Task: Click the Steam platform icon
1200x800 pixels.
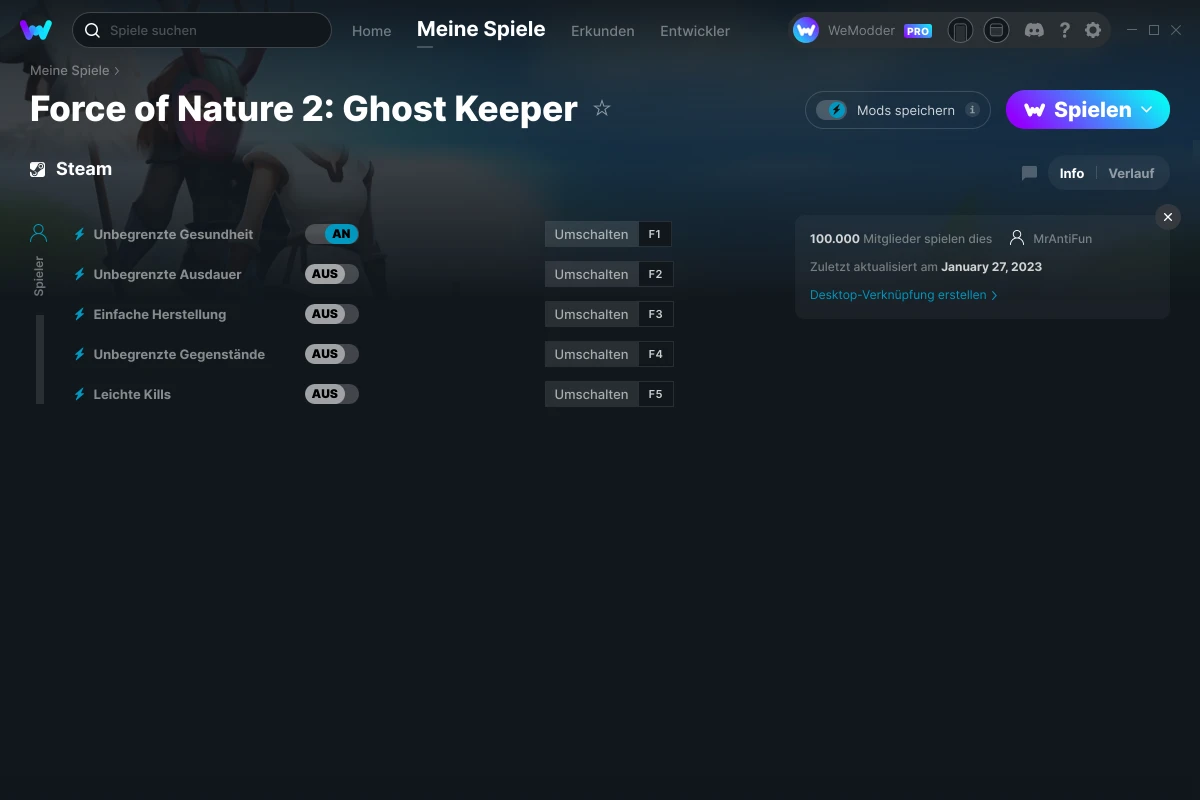Action: click(x=38, y=169)
